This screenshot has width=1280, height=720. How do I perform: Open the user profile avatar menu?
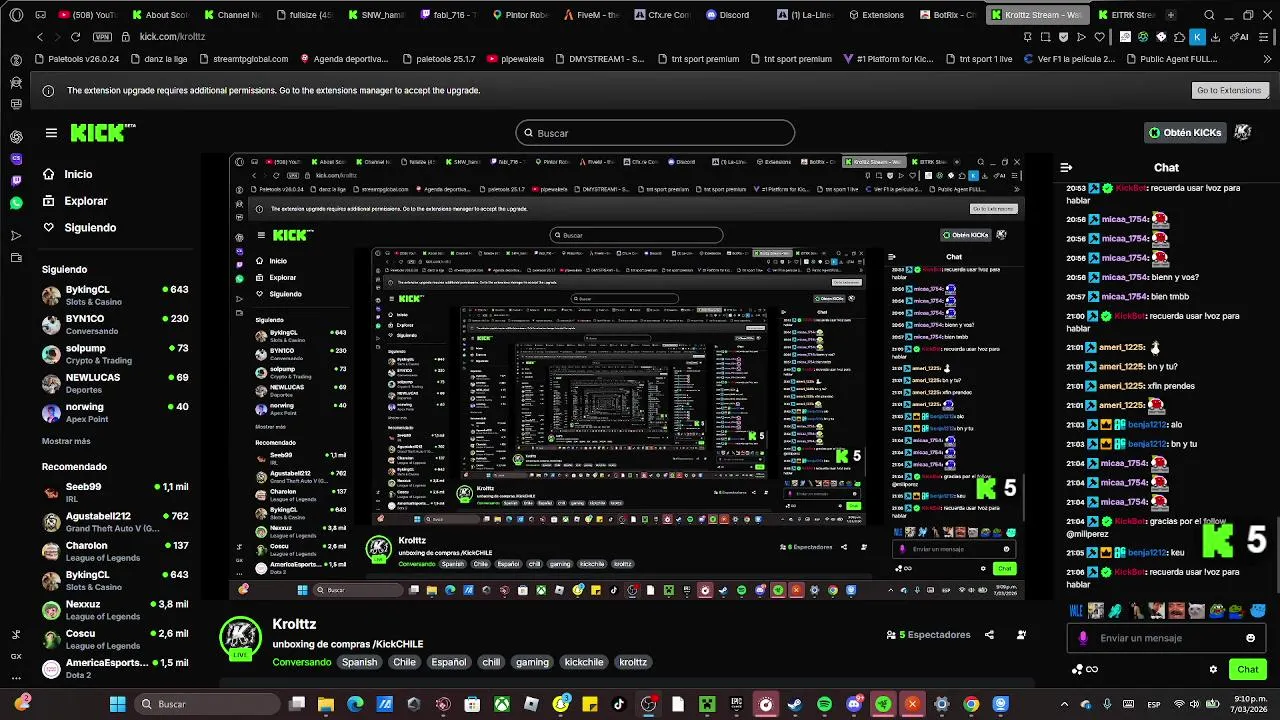pos(1243,132)
